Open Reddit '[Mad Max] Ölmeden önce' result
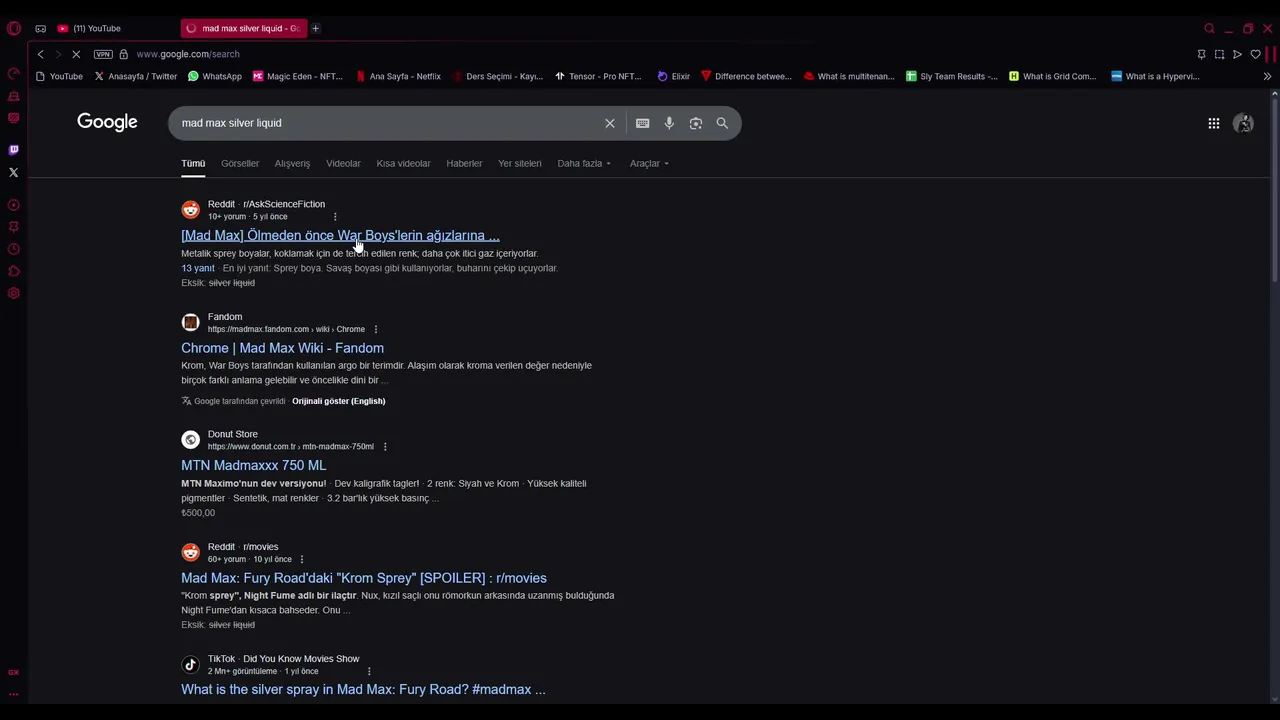 click(340, 235)
